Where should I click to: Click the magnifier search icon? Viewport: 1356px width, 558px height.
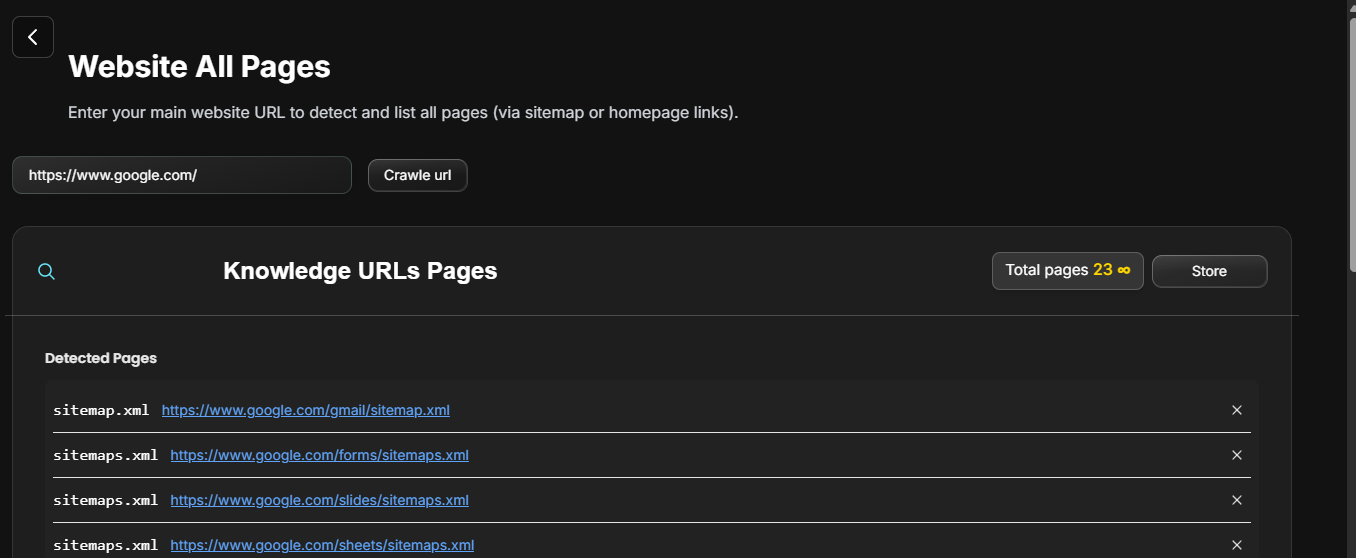coord(46,271)
